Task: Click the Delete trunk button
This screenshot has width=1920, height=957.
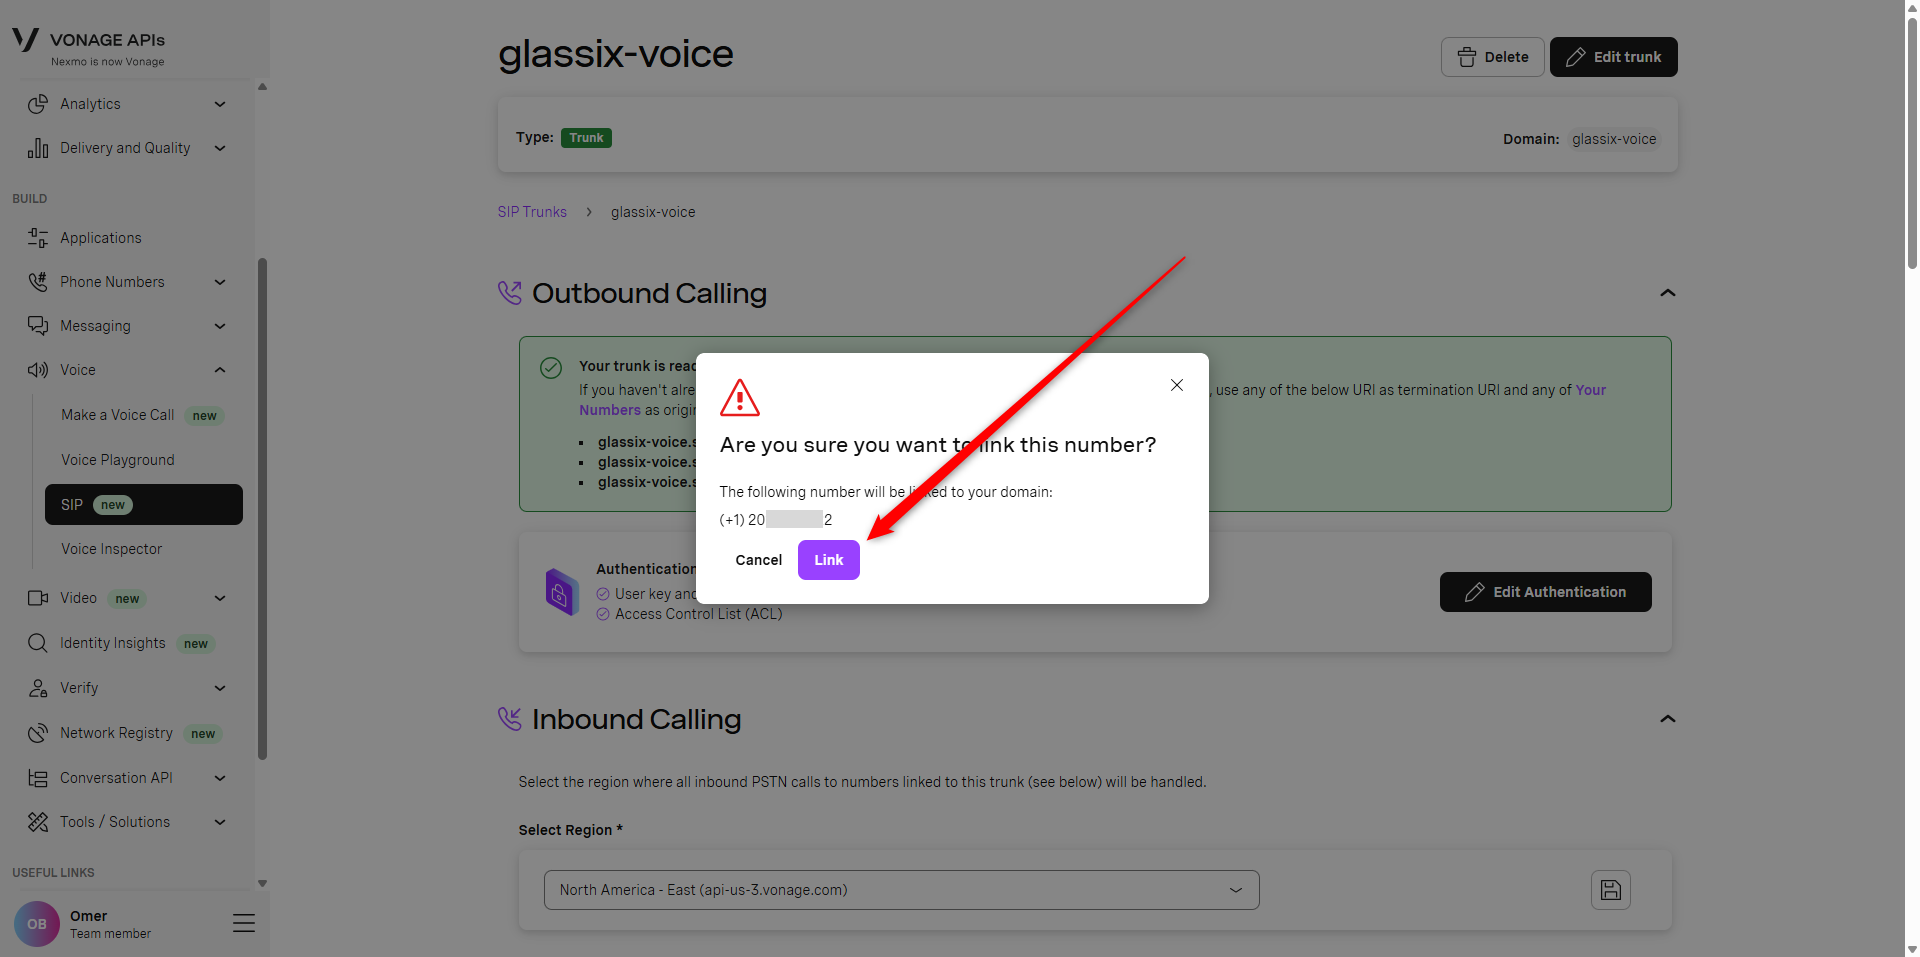Action: (x=1492, y=57)
